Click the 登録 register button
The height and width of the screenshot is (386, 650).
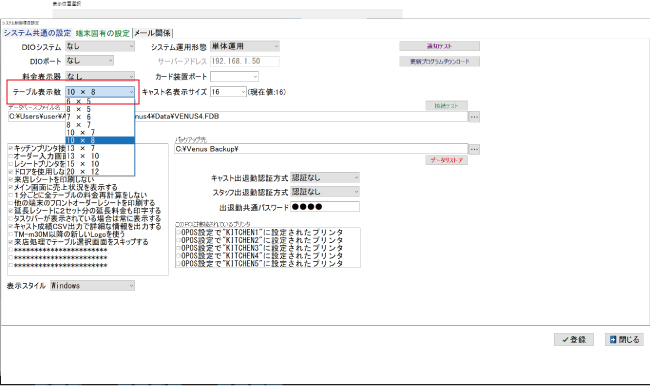(574, 340)
